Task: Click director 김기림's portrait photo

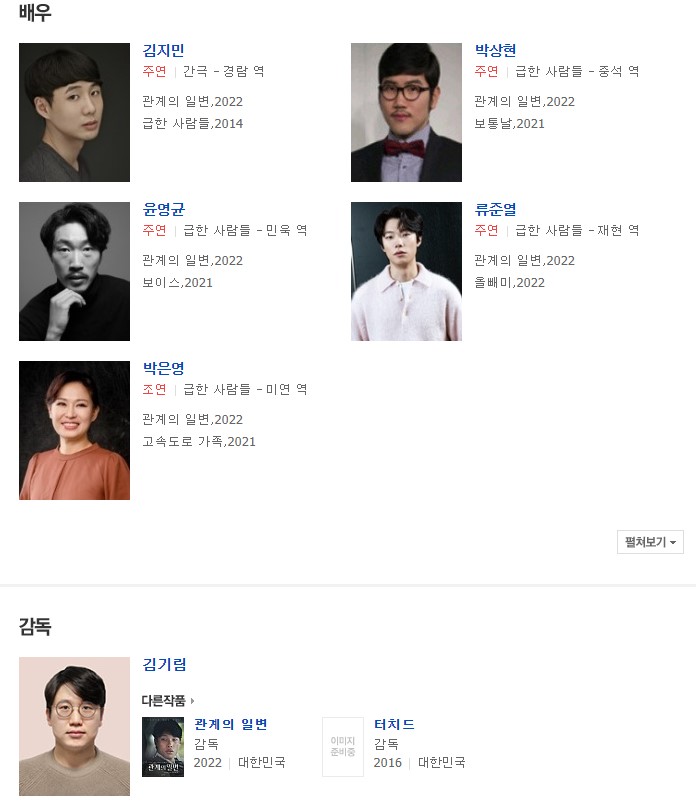Action: tap(74, 726)
